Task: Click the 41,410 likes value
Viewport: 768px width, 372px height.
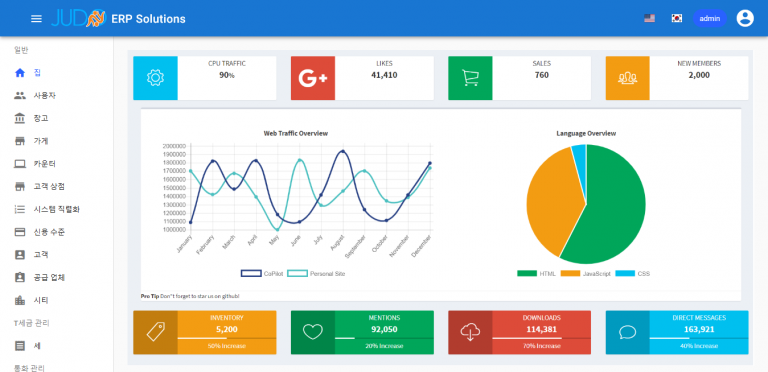Action: [384, 75]
